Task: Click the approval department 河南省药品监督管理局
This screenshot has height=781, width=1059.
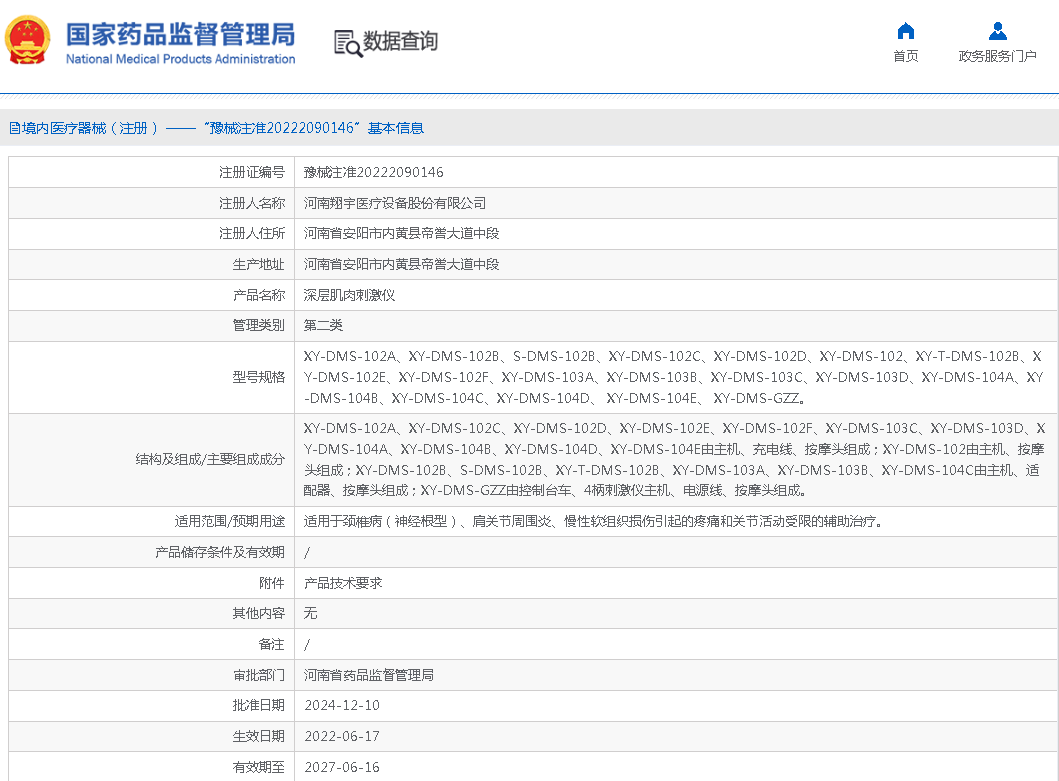Action: point(369,675)
